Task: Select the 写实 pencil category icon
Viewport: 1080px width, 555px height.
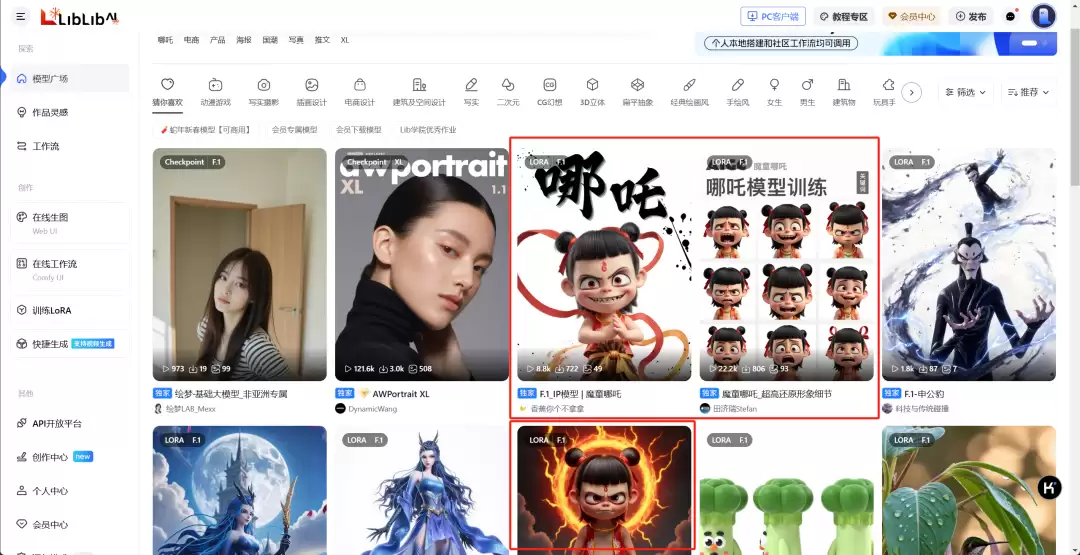Action: (x=471, y=92)
